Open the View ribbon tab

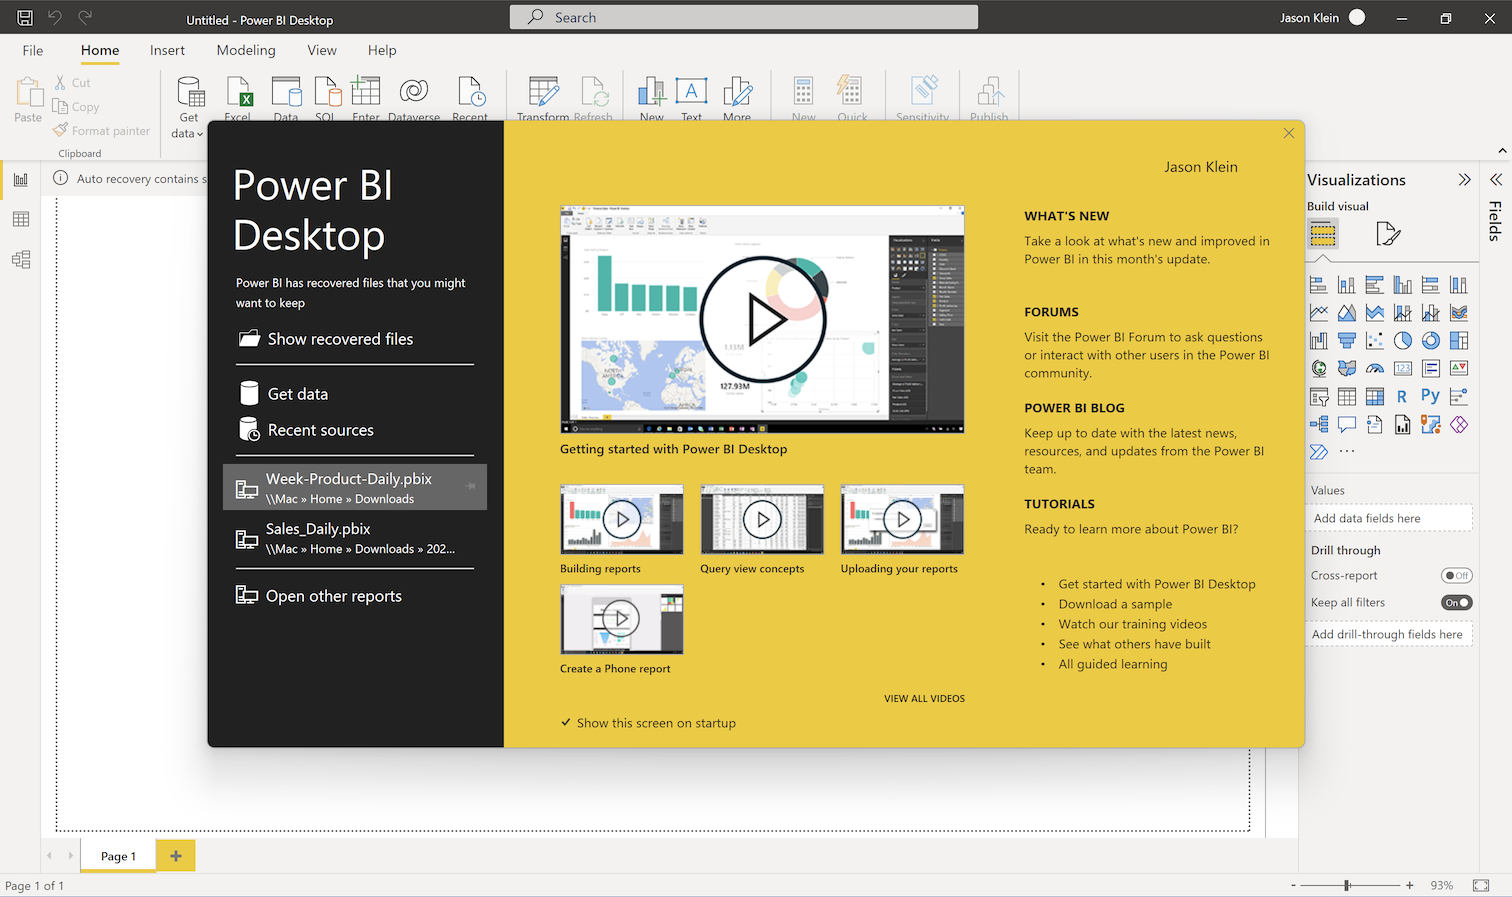pos(322,50)
